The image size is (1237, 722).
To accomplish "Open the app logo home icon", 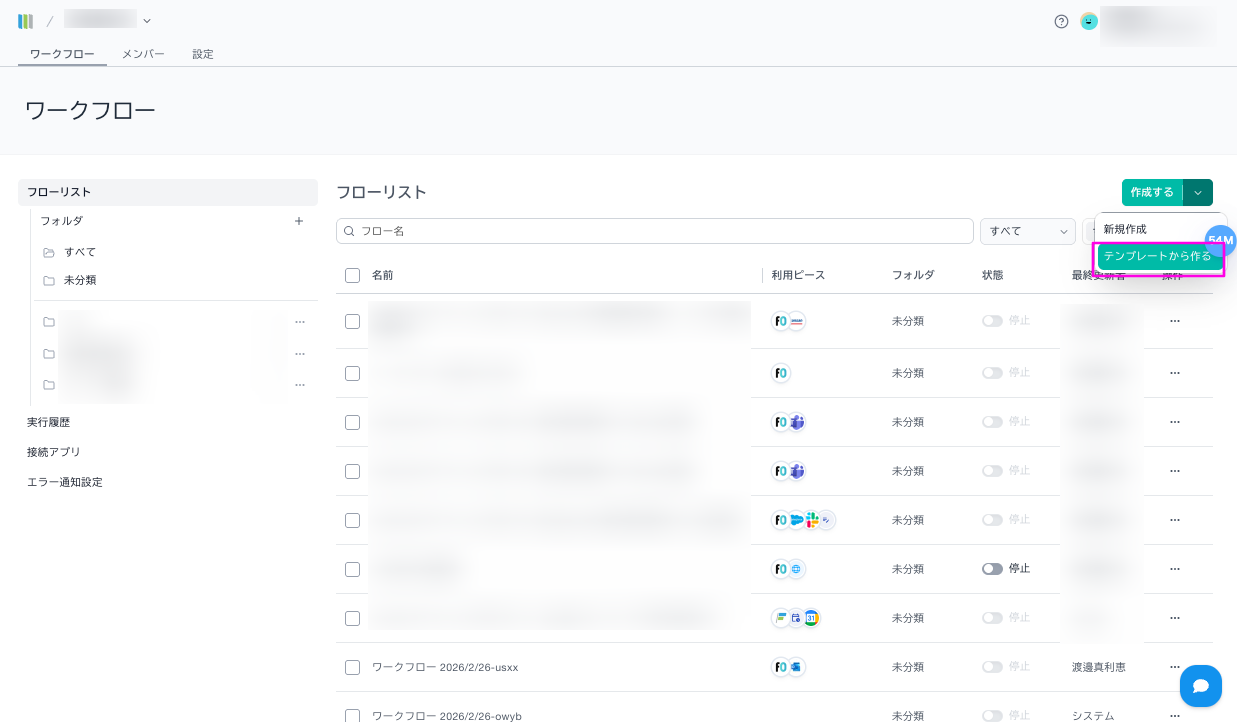I will [x=26, y=21].
